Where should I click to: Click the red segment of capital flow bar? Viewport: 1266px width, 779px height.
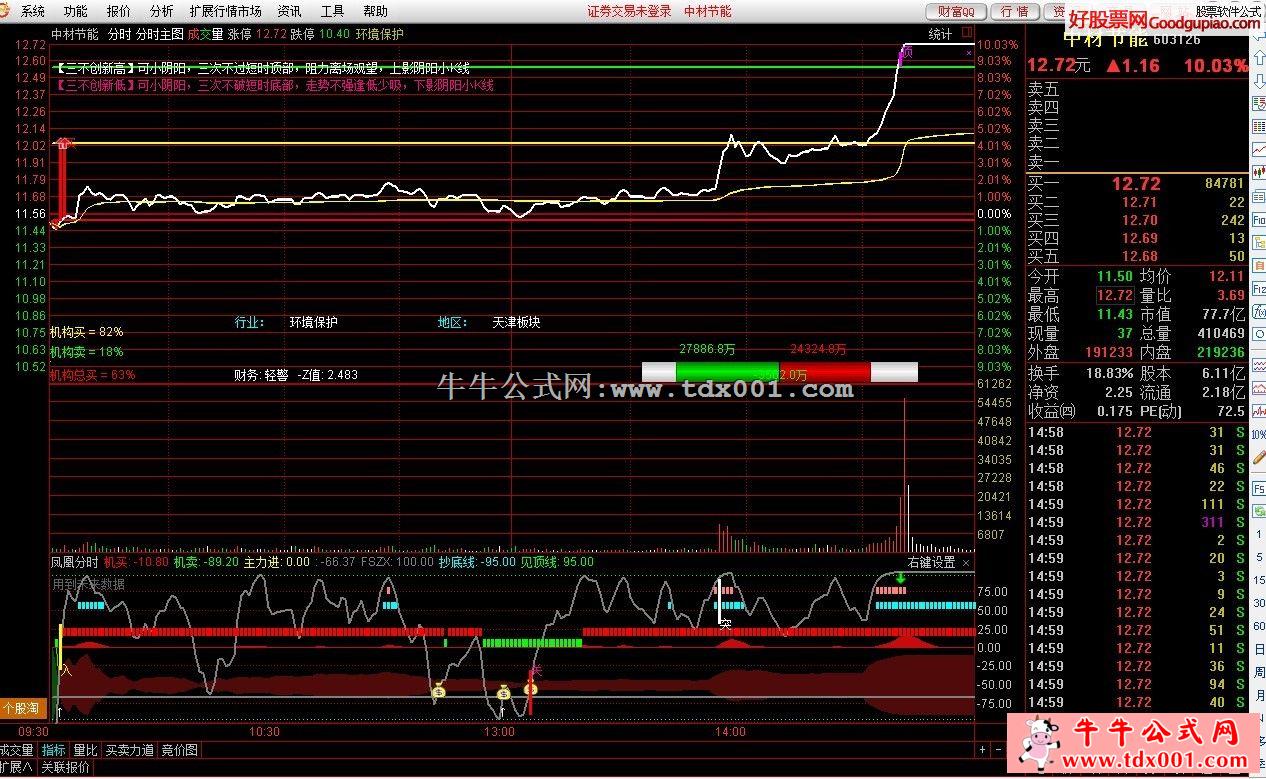(x=824, y=372)
